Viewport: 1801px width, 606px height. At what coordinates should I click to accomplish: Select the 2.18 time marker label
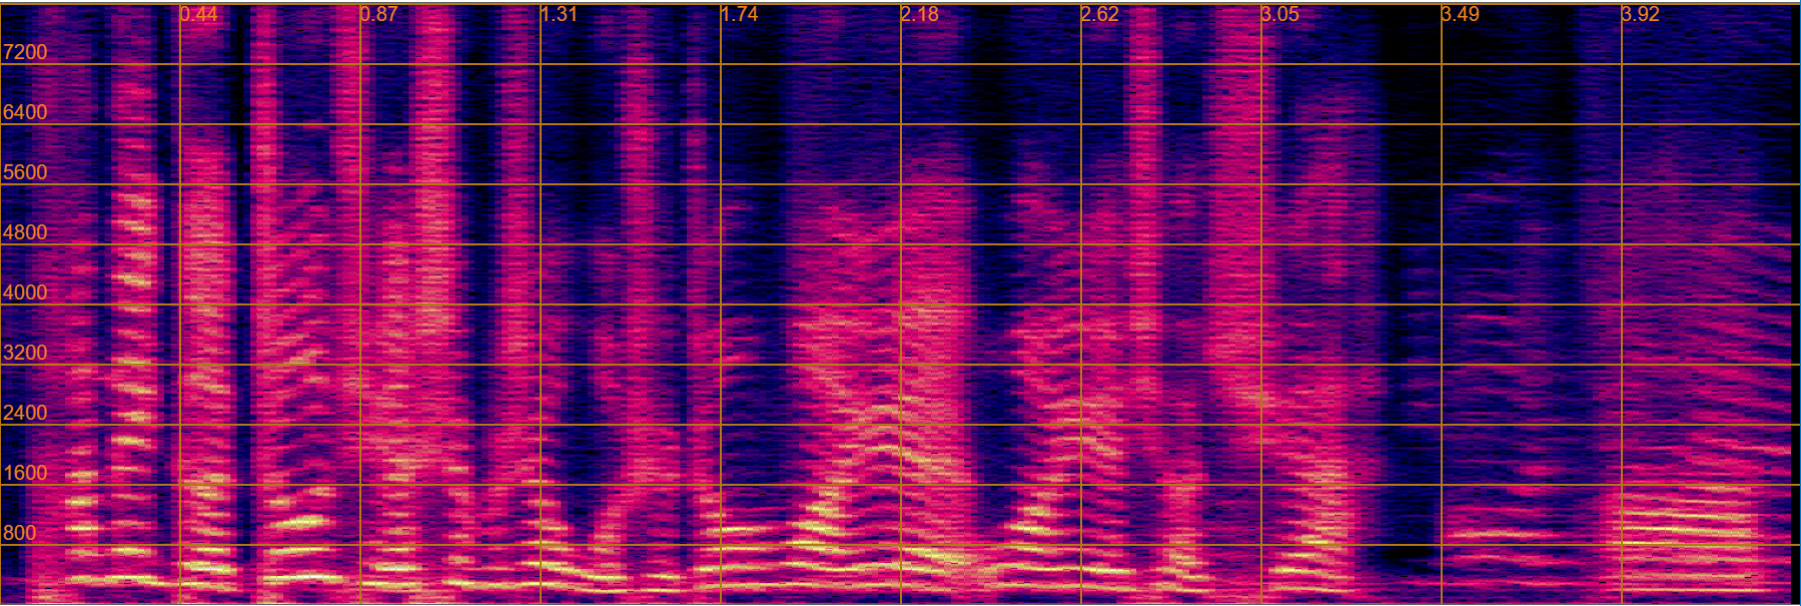919,14
